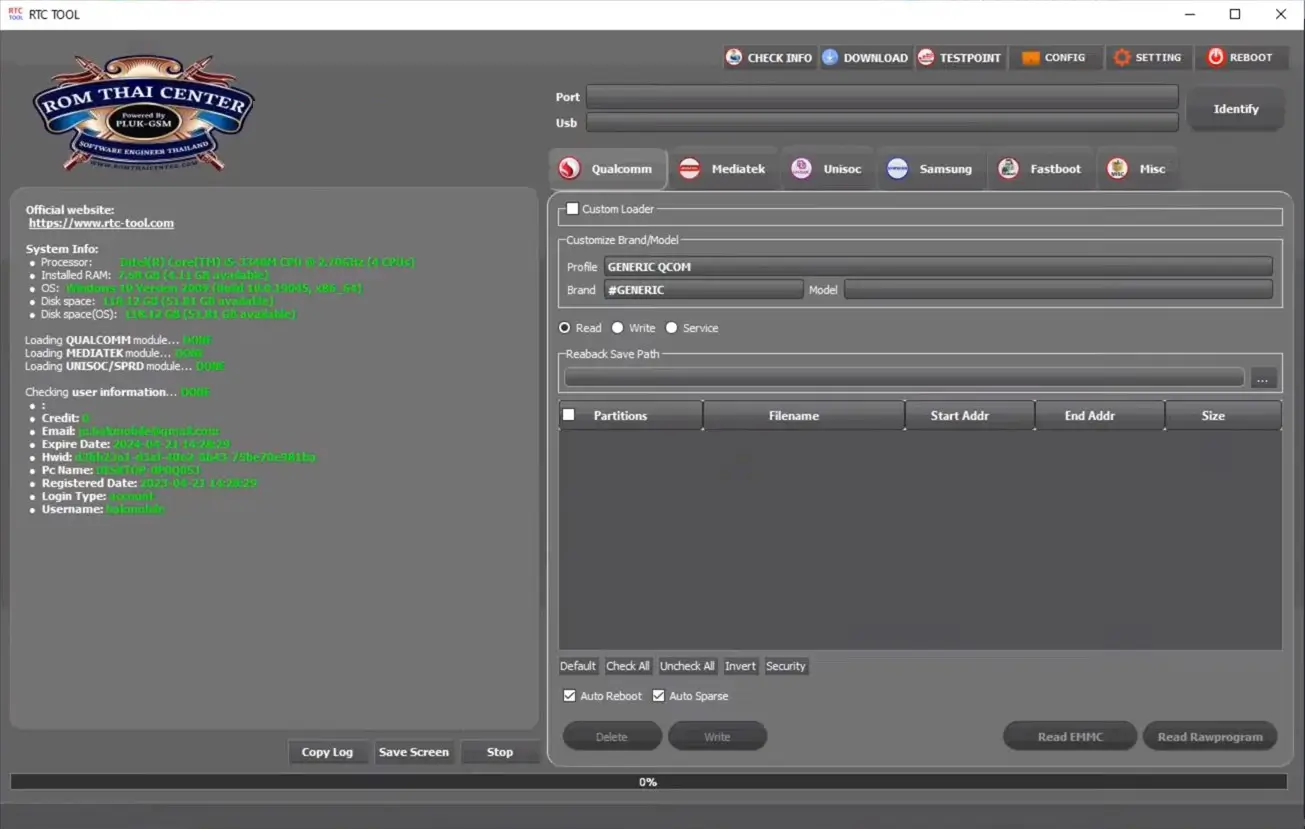Switch to the Samsung tab
This screenshot has width=1305, height=829.
931,169
